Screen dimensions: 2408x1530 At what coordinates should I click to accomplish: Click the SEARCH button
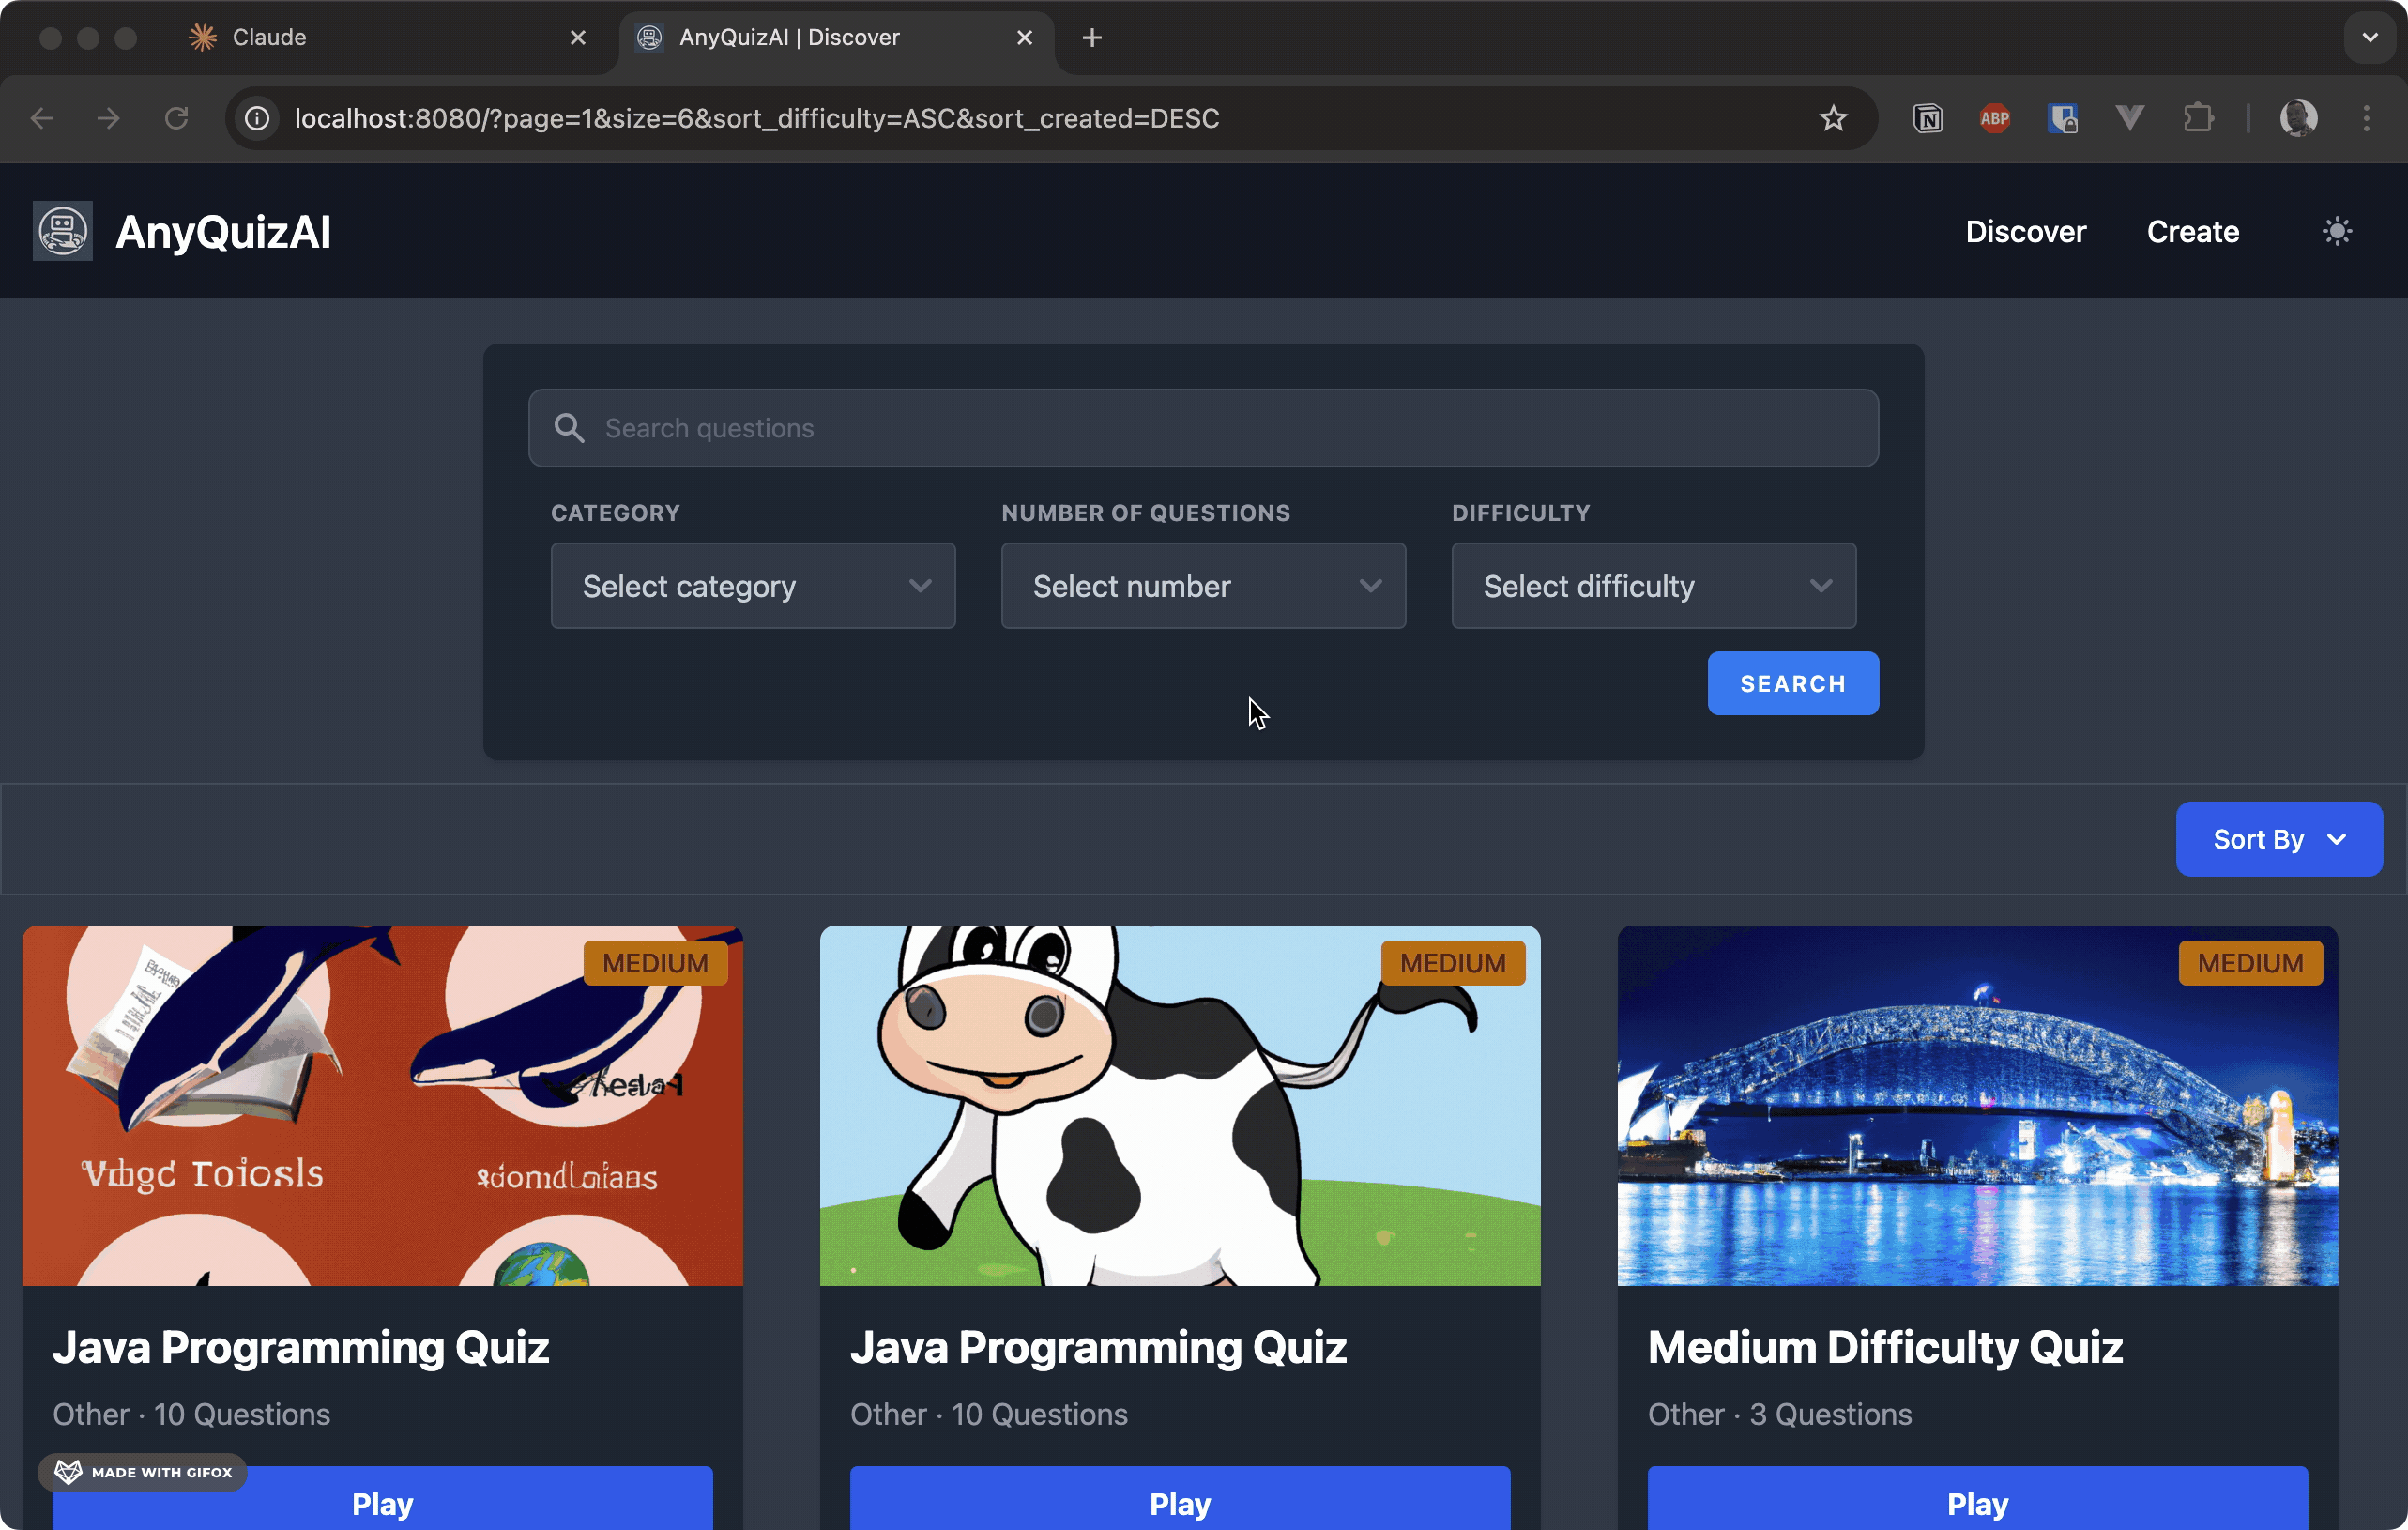point(1793,683)
